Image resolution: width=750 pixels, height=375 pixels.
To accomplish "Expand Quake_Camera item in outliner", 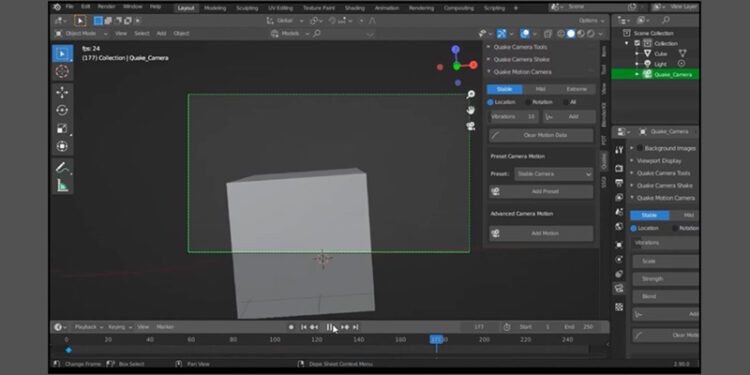I will pos(637,75).
